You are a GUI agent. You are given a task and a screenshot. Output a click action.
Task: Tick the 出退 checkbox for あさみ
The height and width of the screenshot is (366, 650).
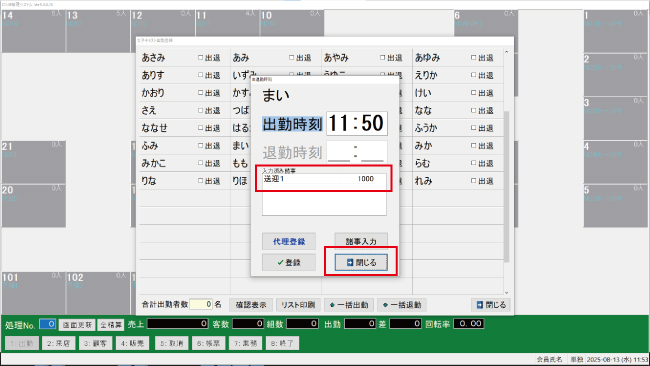click(x=201, y=58)
